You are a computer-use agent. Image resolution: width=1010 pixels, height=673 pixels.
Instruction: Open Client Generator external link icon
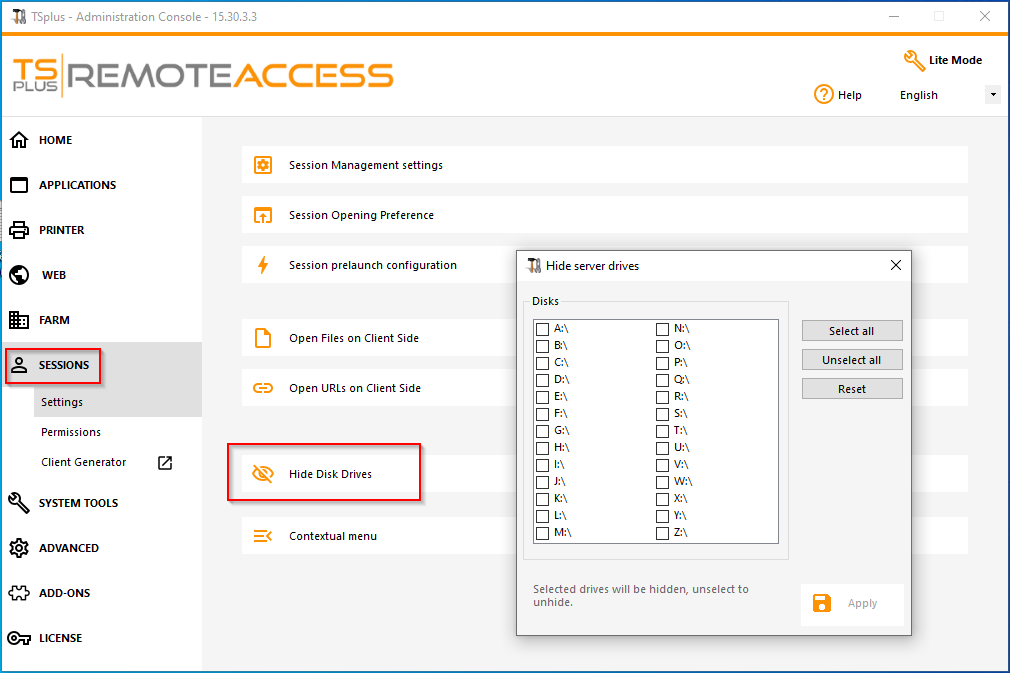click(x=165, y=462)
